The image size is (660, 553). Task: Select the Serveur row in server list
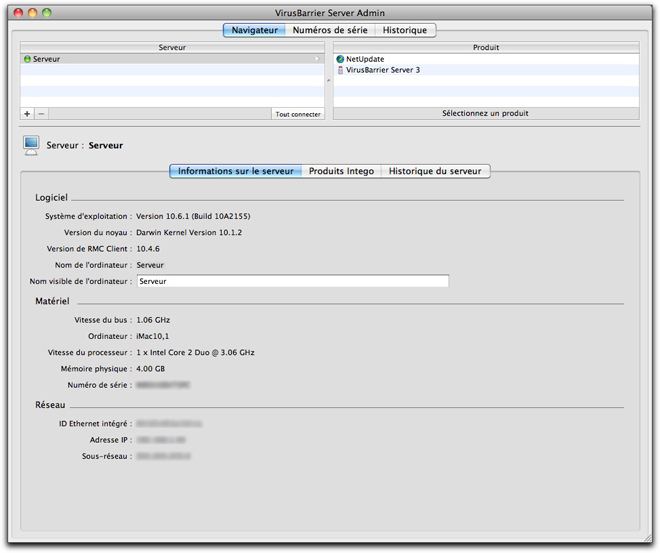[x=172, y=59]
